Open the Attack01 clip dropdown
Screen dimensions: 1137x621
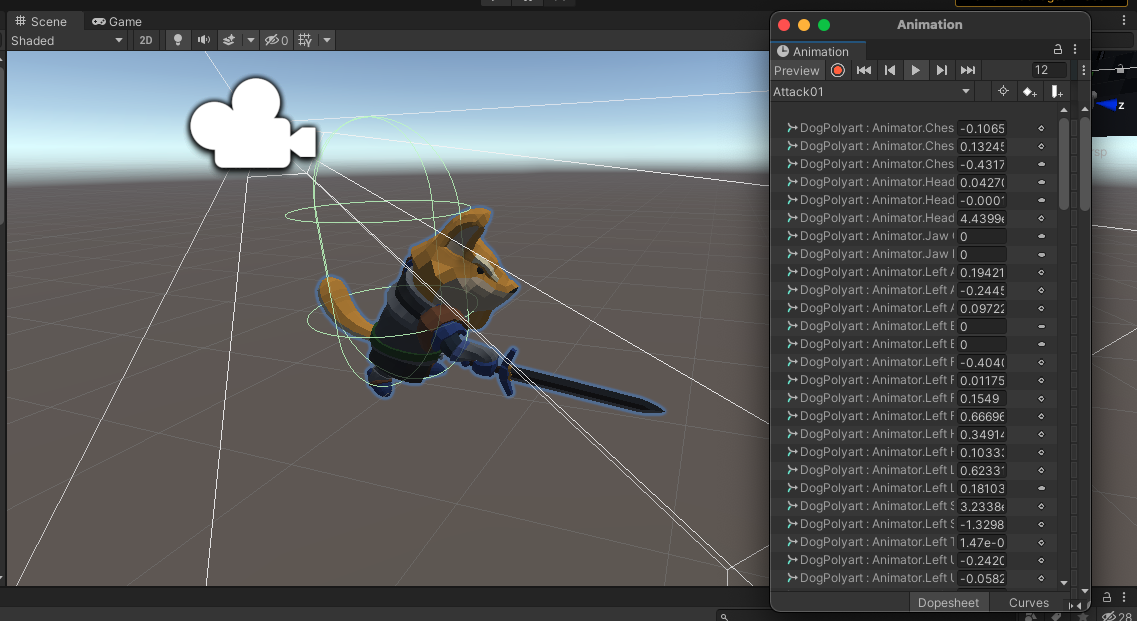[872, 91]
